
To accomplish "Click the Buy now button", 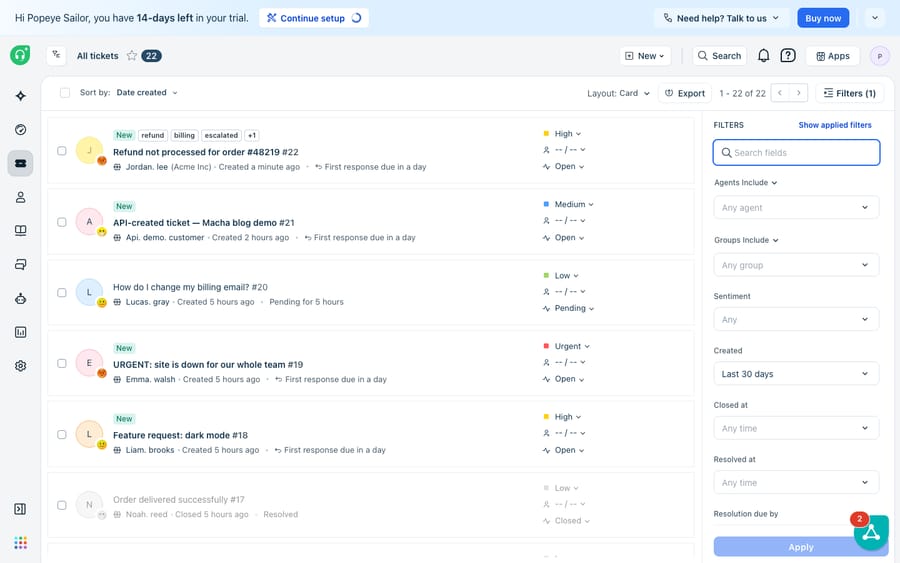I will [x=823, y=18].
